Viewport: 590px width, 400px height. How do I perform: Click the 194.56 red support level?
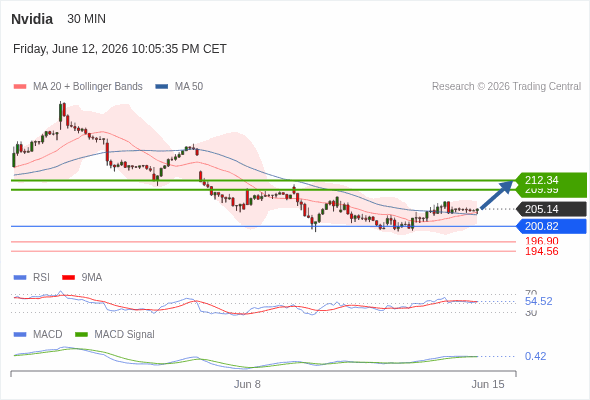(541, 251)
